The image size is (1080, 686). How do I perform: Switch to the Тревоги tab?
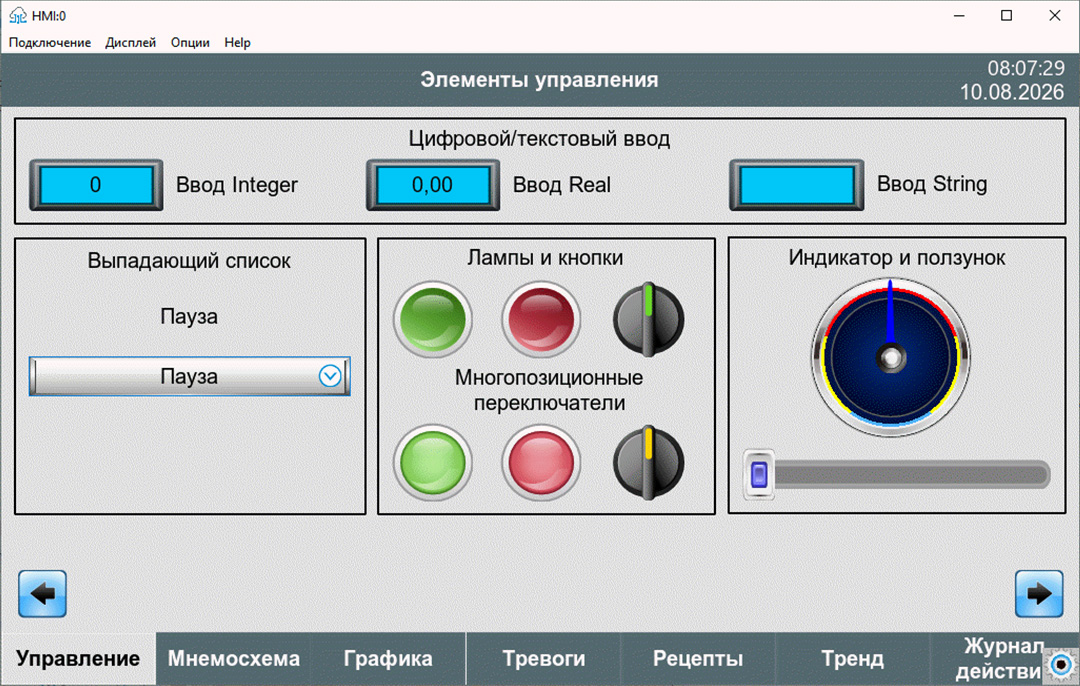click(543, 658)
